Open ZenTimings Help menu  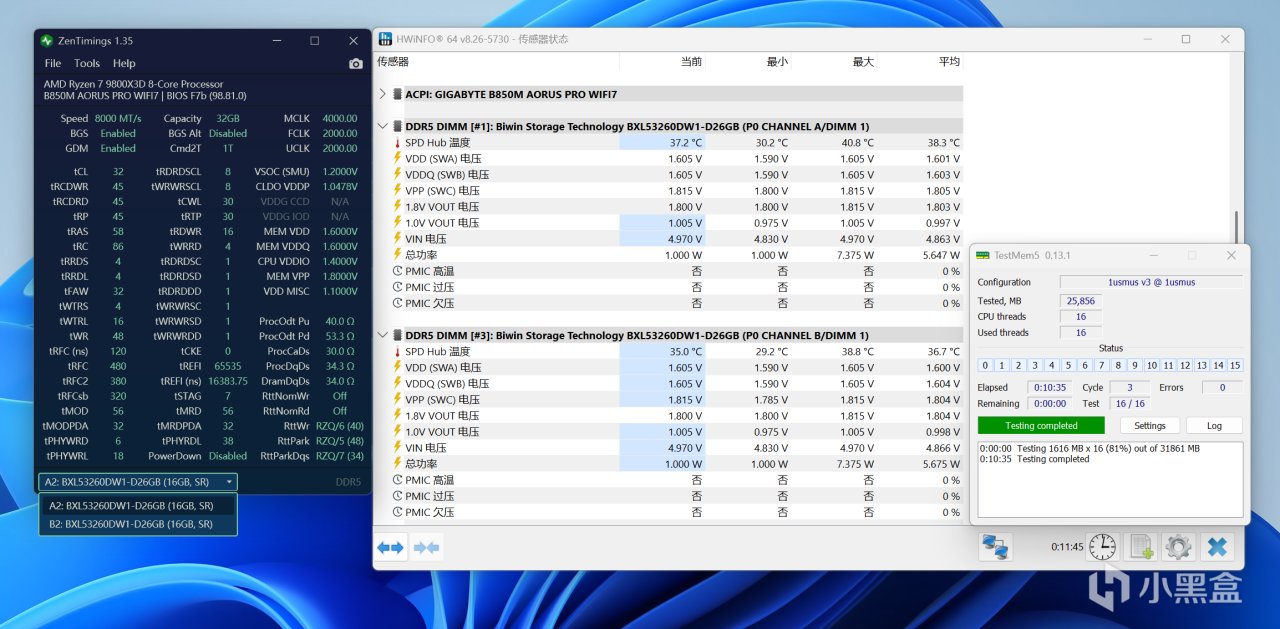point(124,63)
